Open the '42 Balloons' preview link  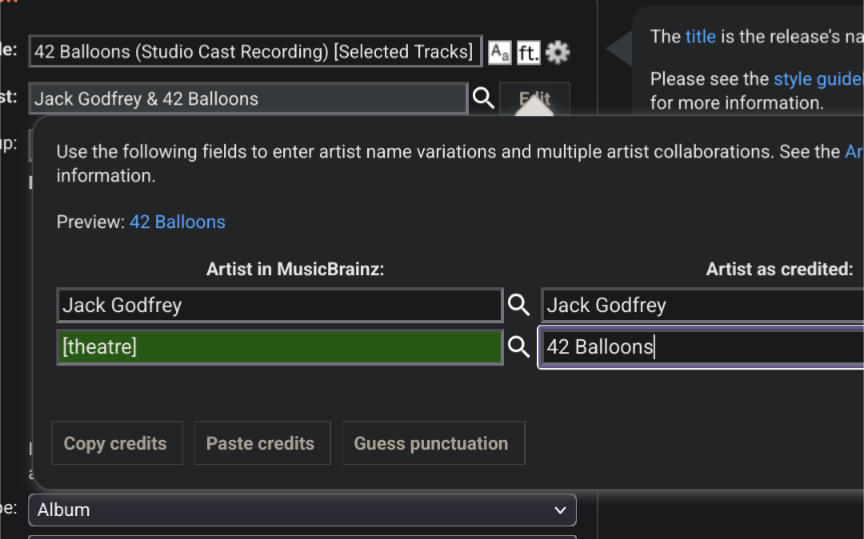tap(177, 222)
